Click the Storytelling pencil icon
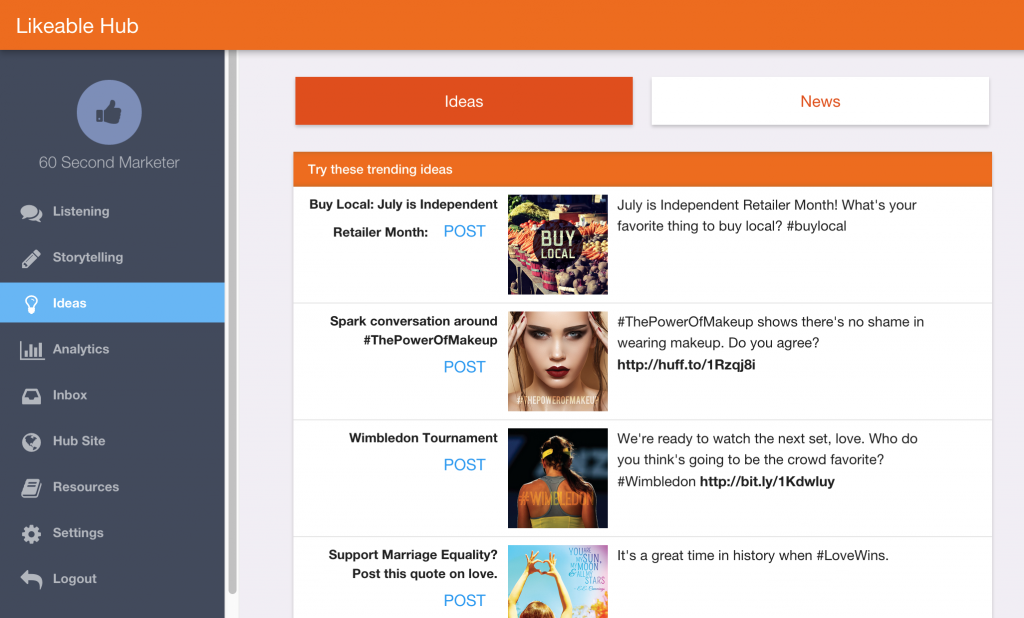Image resolution: width=1024 pixels, height=618 pixels. (32, 258)
